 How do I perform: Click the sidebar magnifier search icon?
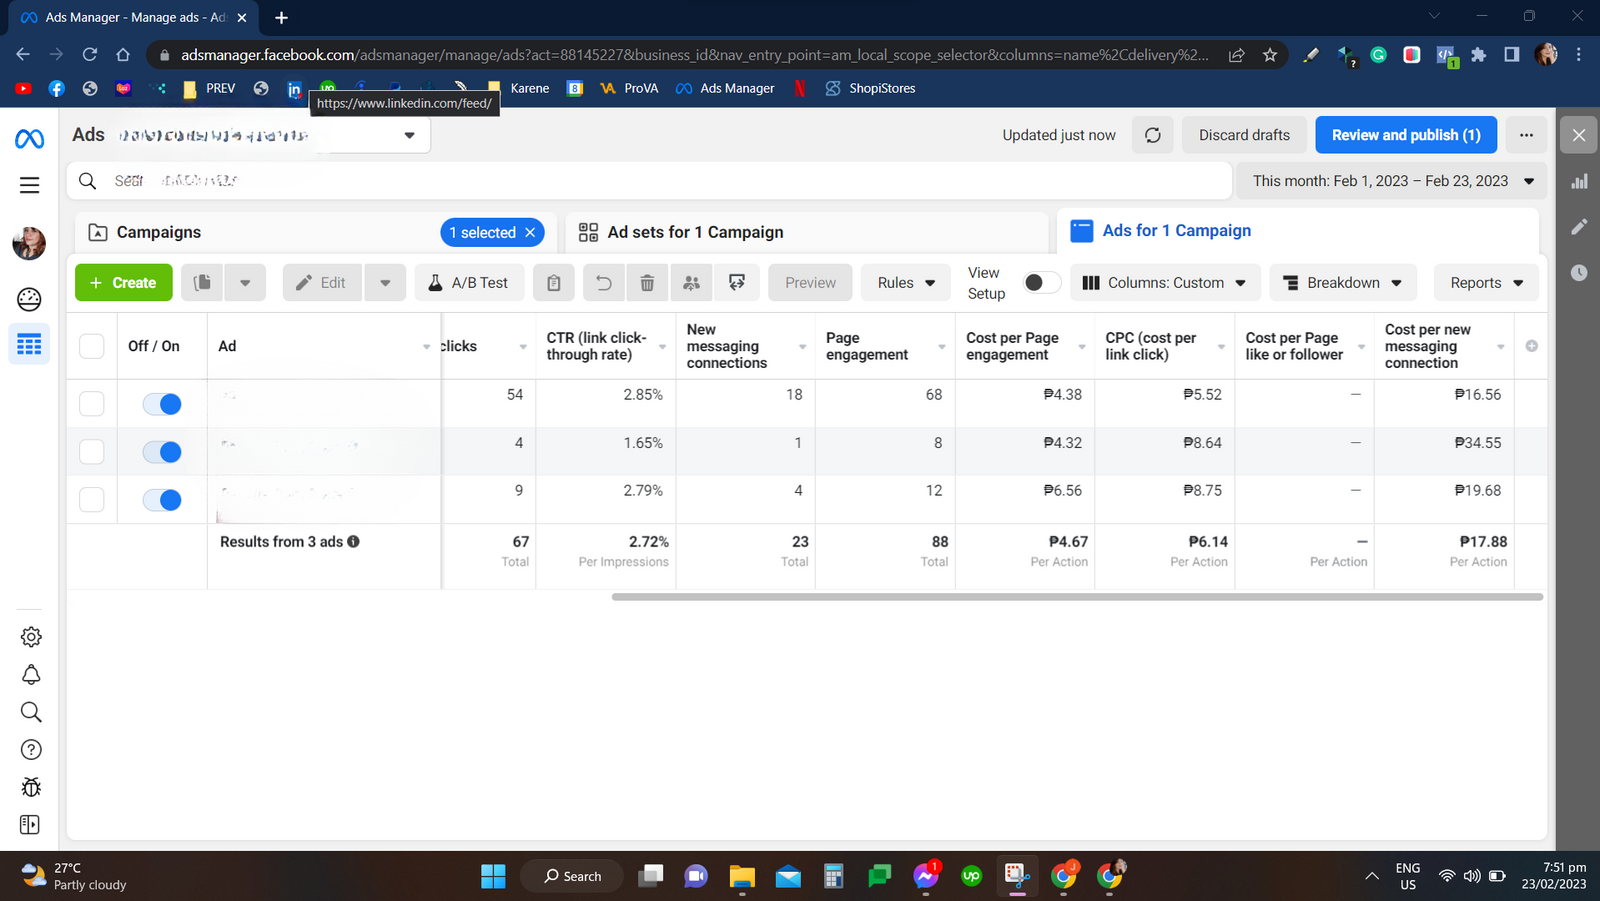tap(31, 712)
